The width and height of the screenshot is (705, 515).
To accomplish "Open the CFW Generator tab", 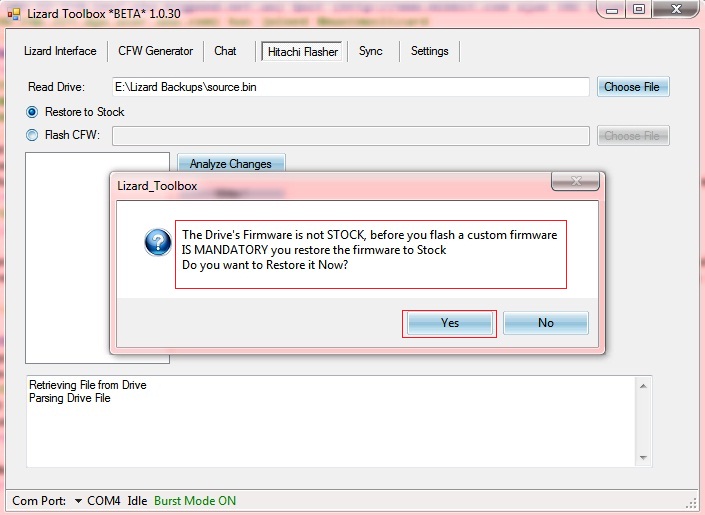I will (156, 51).
